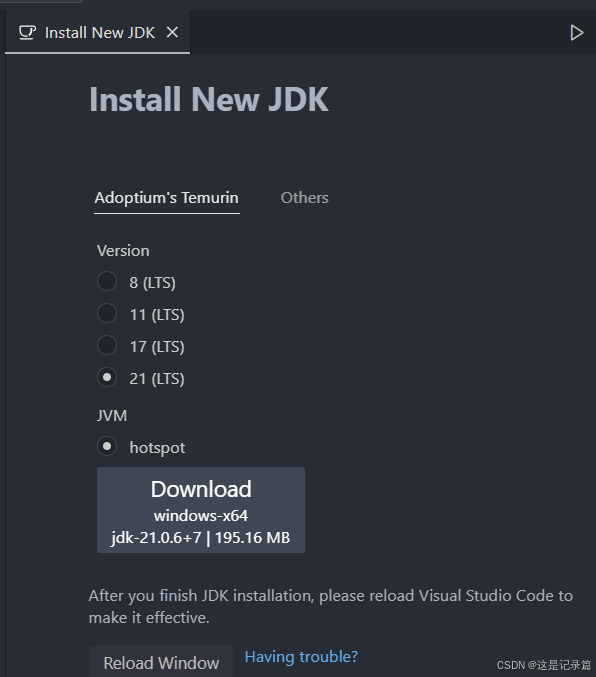Screen dimensions: 596x677
Task: Select the 21 (LTS) radio circle
Action: coord(107,377)
